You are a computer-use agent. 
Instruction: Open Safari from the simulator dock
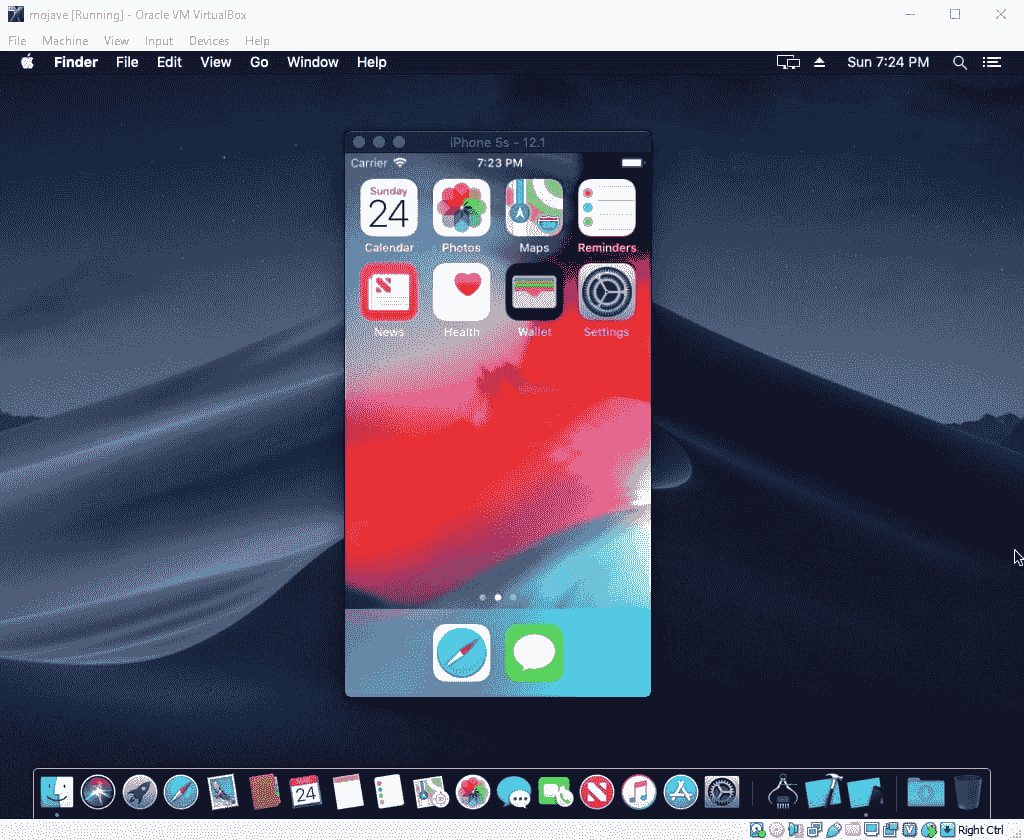tap(461, 652)
